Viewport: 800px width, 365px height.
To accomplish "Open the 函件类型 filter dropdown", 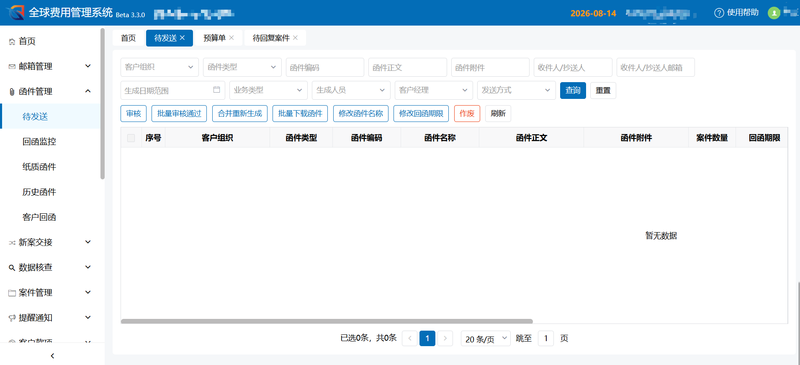I will click(242, 67).
